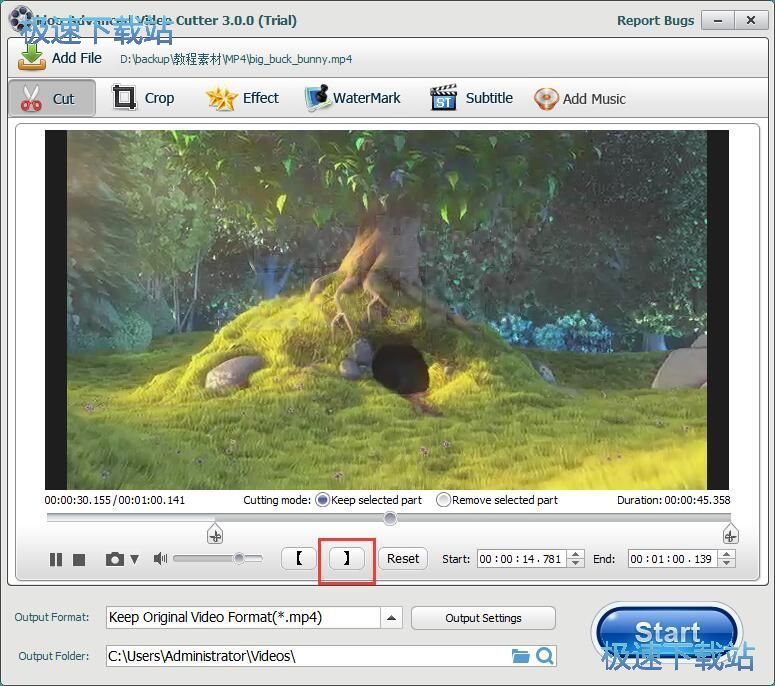Decrease the Start time with the down arrow

click(x=575, y=563)
